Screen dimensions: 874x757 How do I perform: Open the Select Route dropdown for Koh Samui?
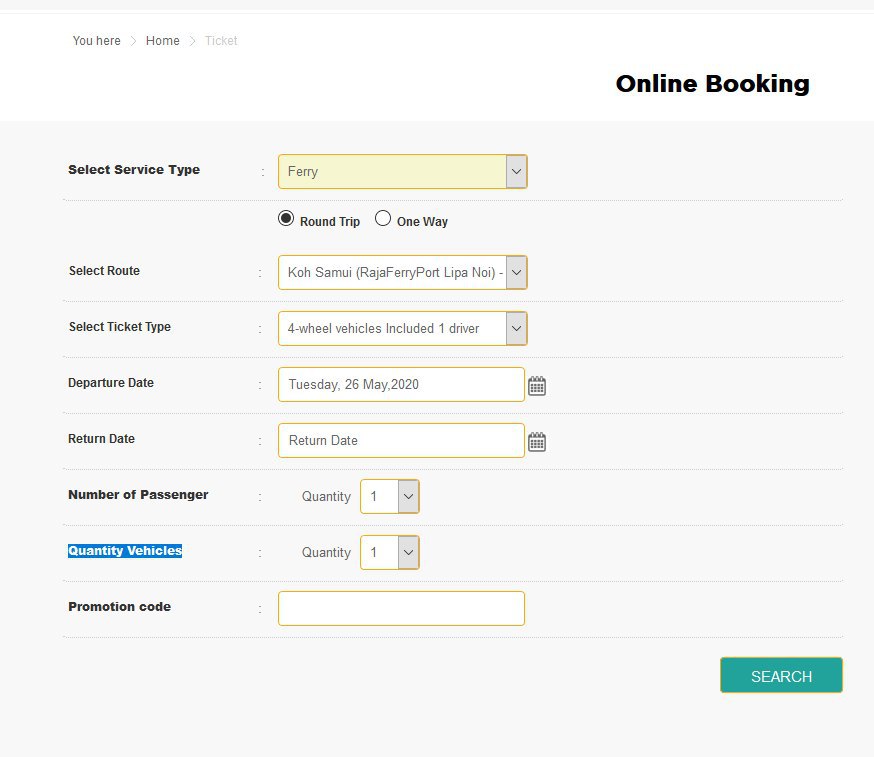click(402, 273)
